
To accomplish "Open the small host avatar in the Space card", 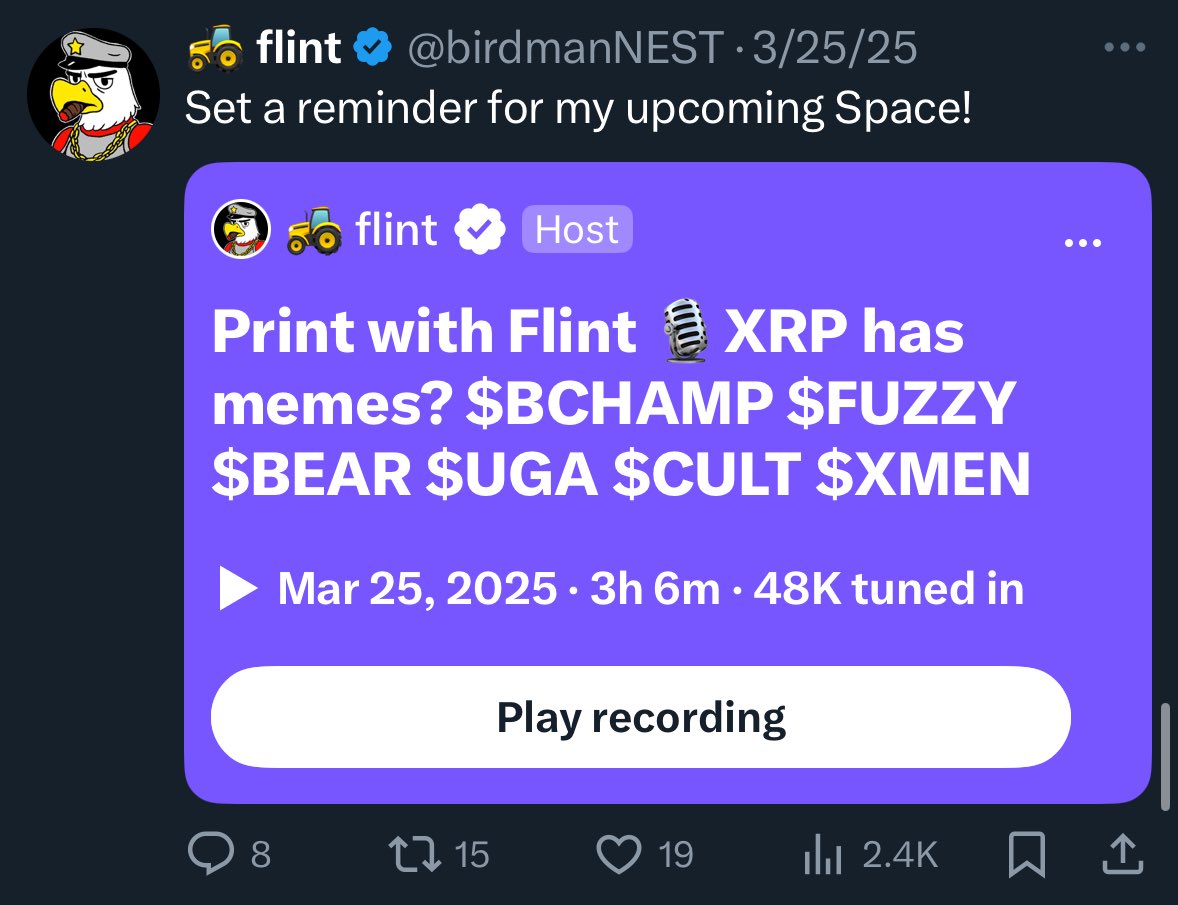I will coord(241,229).
